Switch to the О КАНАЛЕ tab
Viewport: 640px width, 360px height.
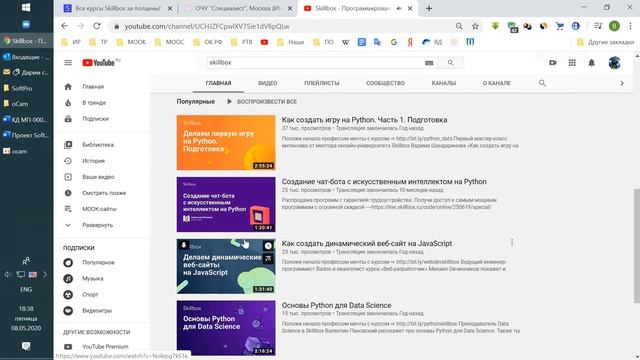pyautogui.click(x=497, y=83)
